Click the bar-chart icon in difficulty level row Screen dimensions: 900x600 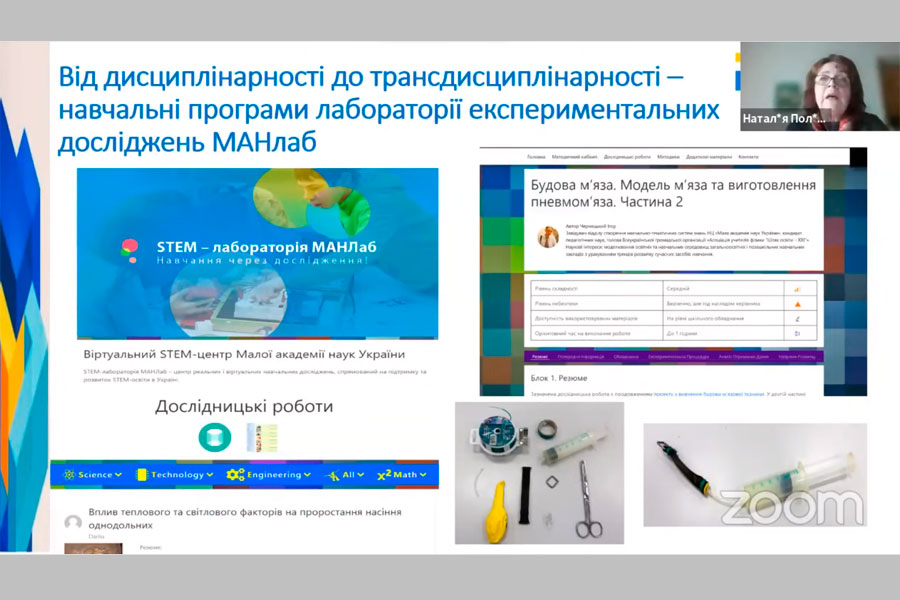797,289
